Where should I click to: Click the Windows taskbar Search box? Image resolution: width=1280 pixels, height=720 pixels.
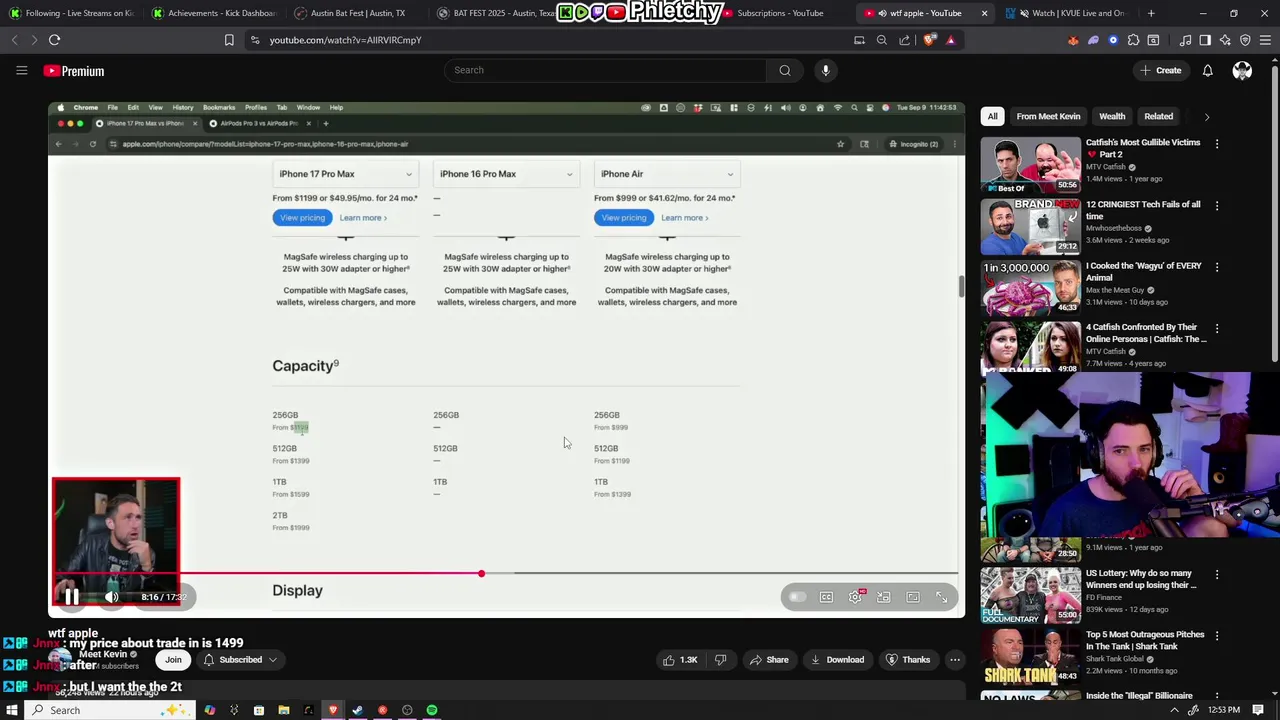108,710
